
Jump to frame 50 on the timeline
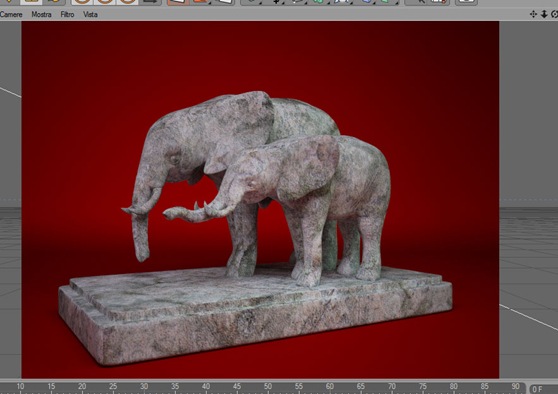268,387
